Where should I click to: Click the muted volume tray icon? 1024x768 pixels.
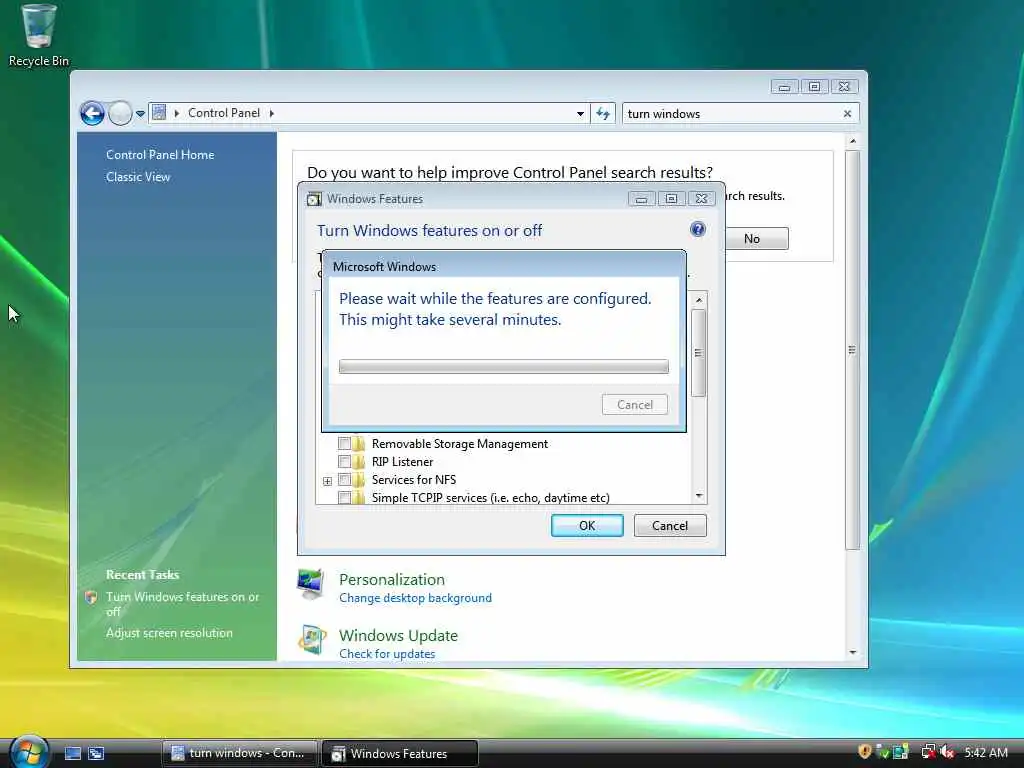click(x=947, y=752)
